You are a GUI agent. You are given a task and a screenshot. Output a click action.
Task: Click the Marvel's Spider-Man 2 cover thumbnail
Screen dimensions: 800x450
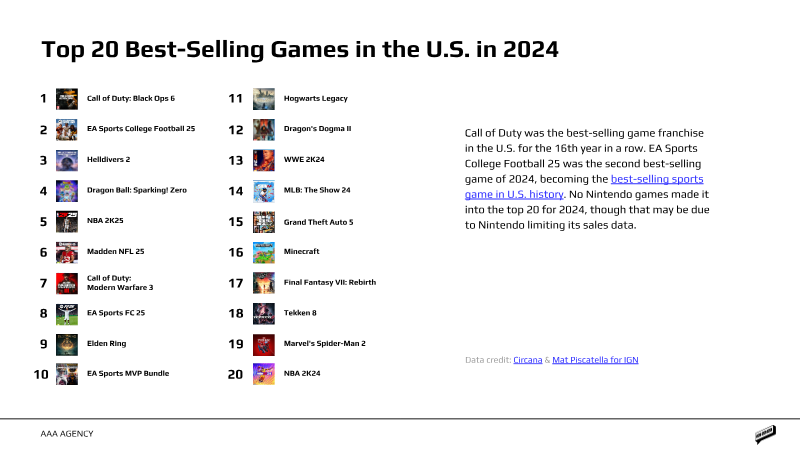pyautogui.click(x=264, y=344)
